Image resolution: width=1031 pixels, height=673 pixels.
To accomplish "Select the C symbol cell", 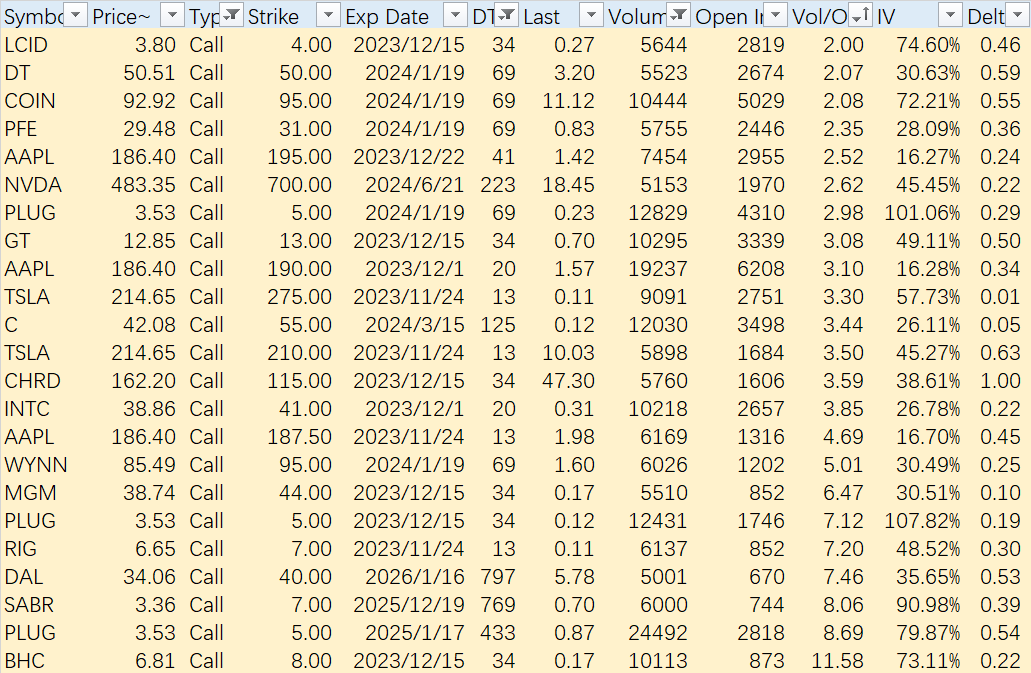I will coord(11,325).
